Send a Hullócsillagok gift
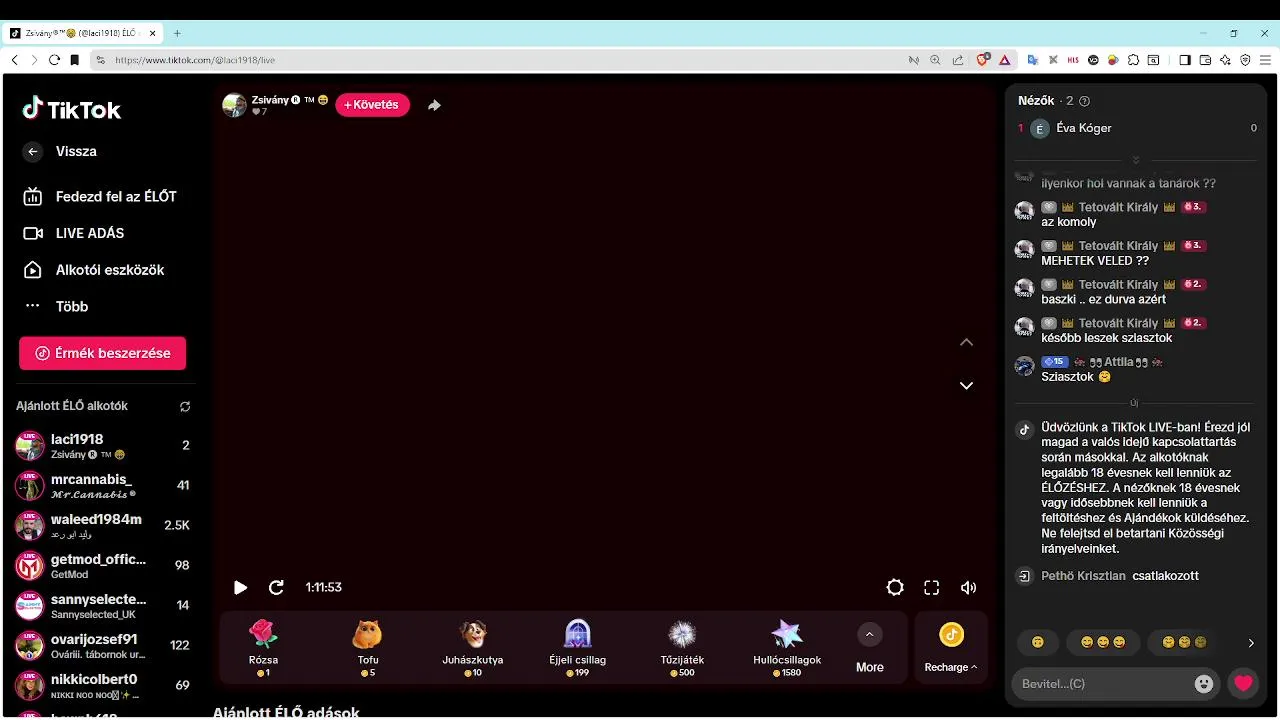This screenshot has height=720, width=1280. click(x=787, y=648)
